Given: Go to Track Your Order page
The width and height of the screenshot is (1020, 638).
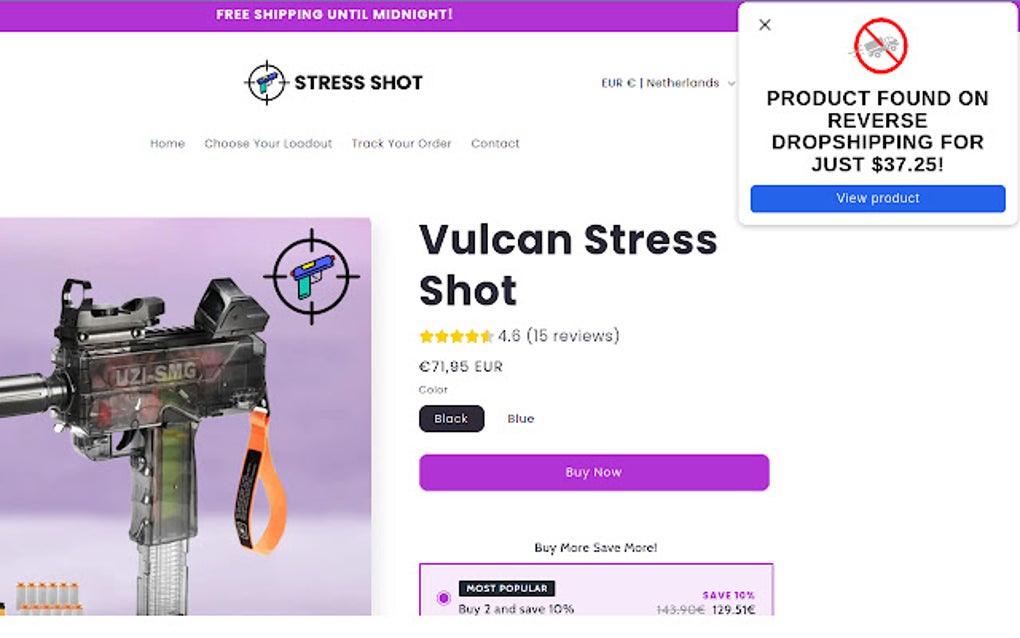Looking at the screenshot, I should pos(401,144).
